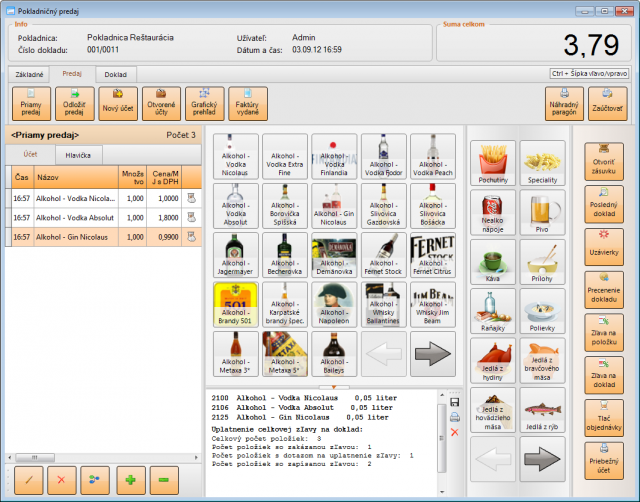Collapse the log panel with orange splitter arrow
The image size is (640, 502).
(x=333, y=386)
